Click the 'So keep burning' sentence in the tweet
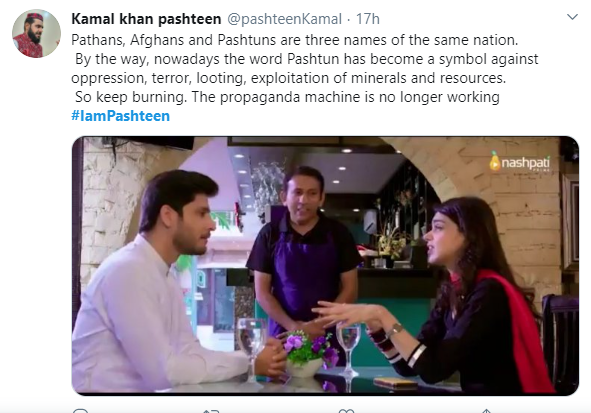 pos(287,97)
